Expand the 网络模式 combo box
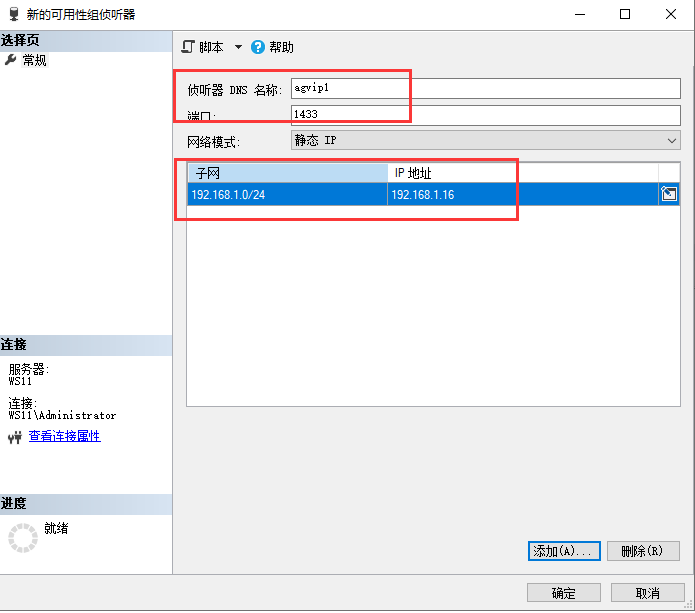The image size is (695, 613). click(x=485, y=141)
